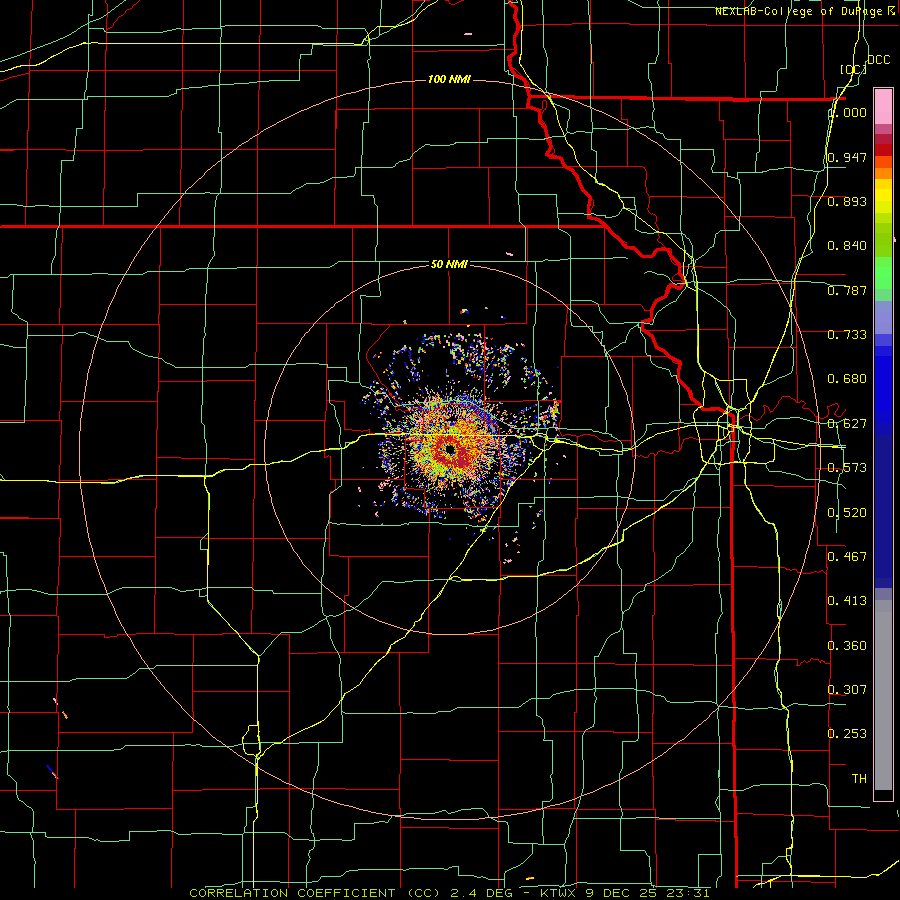Viewport: 900px width, 900px height.
Task: Click the 0.360 scale value
Action: 847,646
